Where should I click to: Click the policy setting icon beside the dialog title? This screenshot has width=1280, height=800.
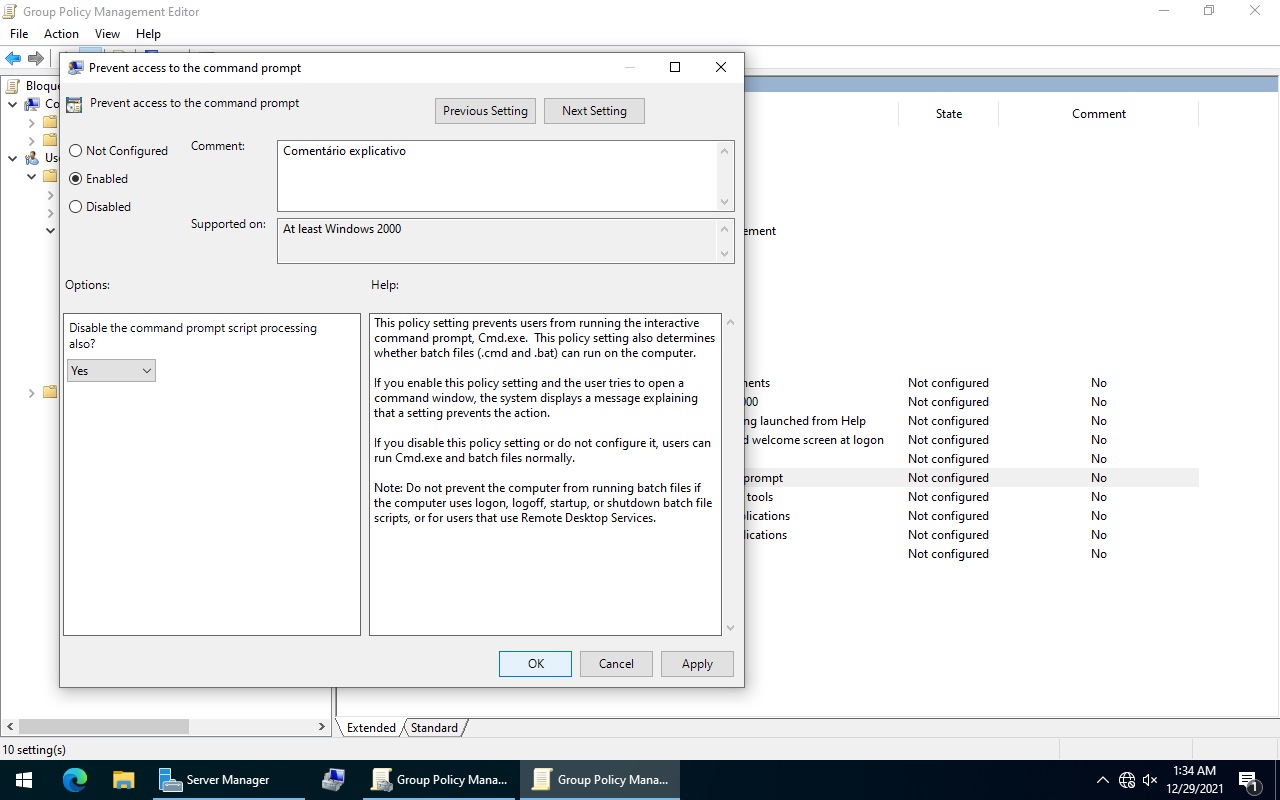click(74, 103)
